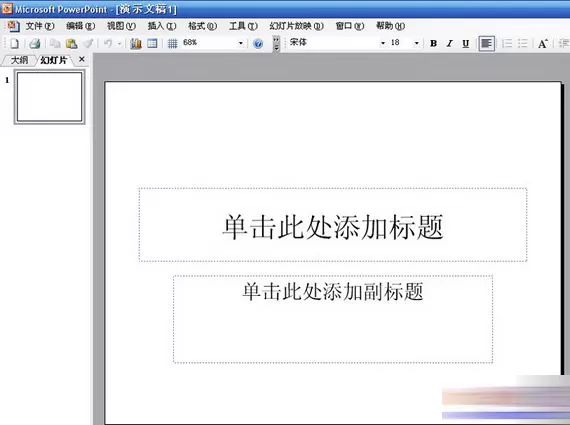Open PowerPoint help question icon
Screen dimensions: 570x425
click(x=258, y=44)
